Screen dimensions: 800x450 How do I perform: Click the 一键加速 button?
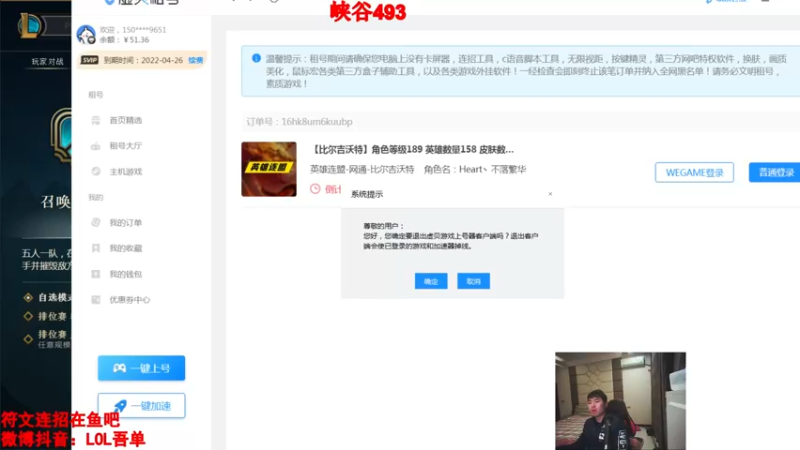[x=141, y=406]
